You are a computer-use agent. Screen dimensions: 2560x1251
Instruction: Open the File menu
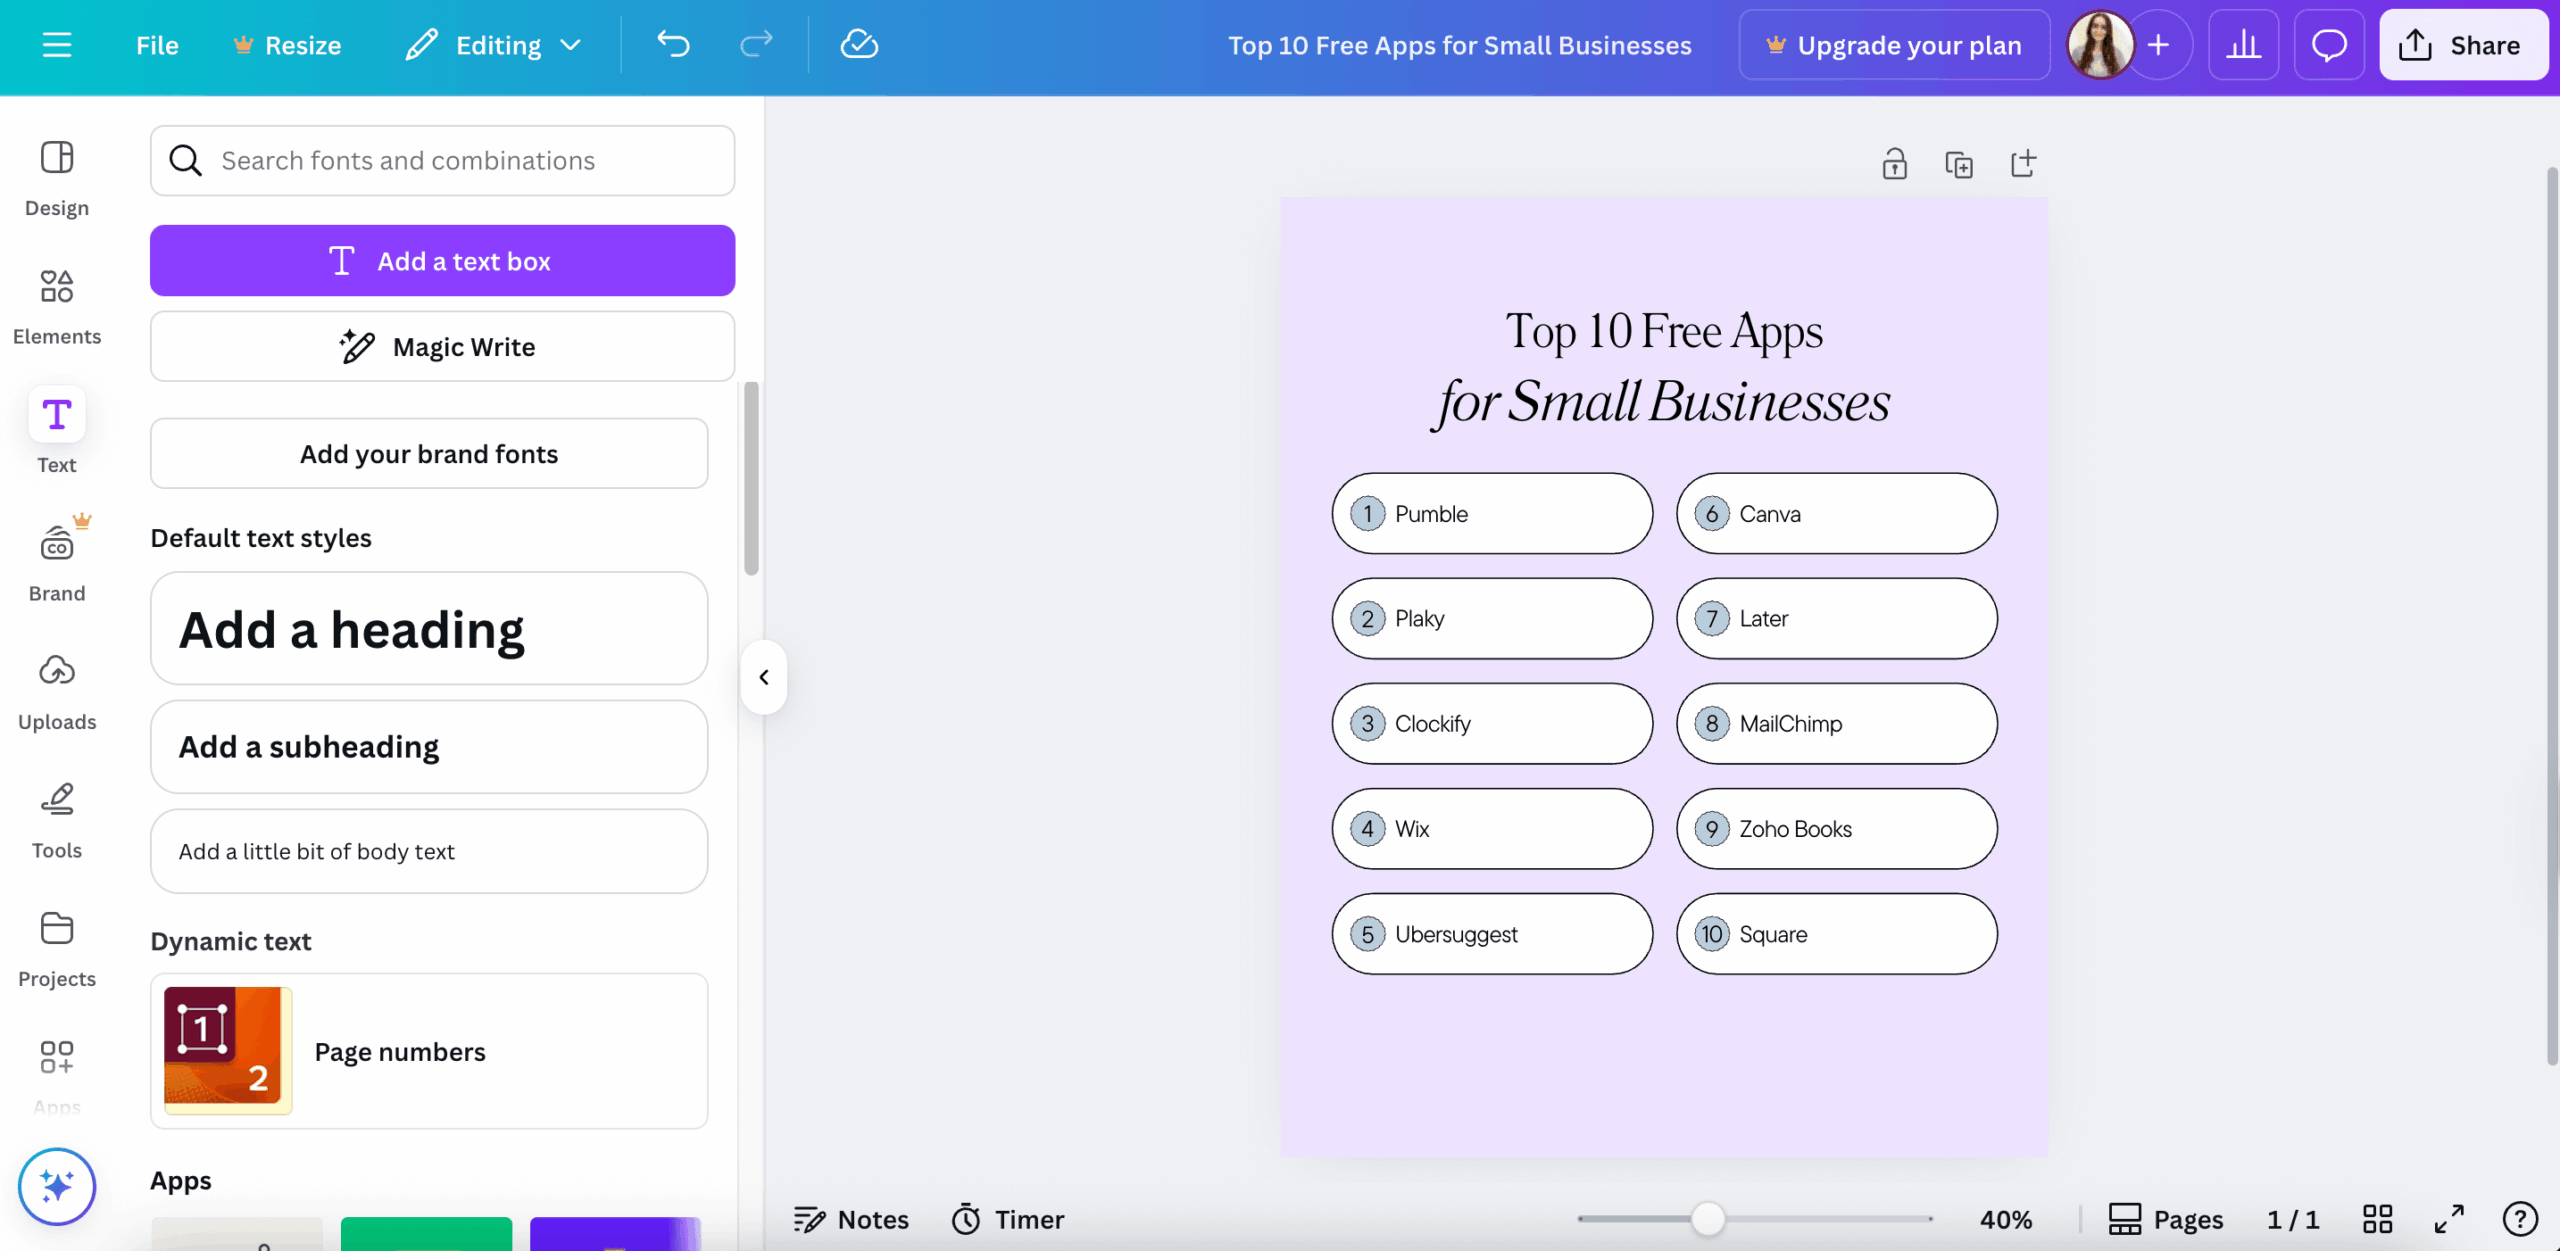tap(157, 45)
